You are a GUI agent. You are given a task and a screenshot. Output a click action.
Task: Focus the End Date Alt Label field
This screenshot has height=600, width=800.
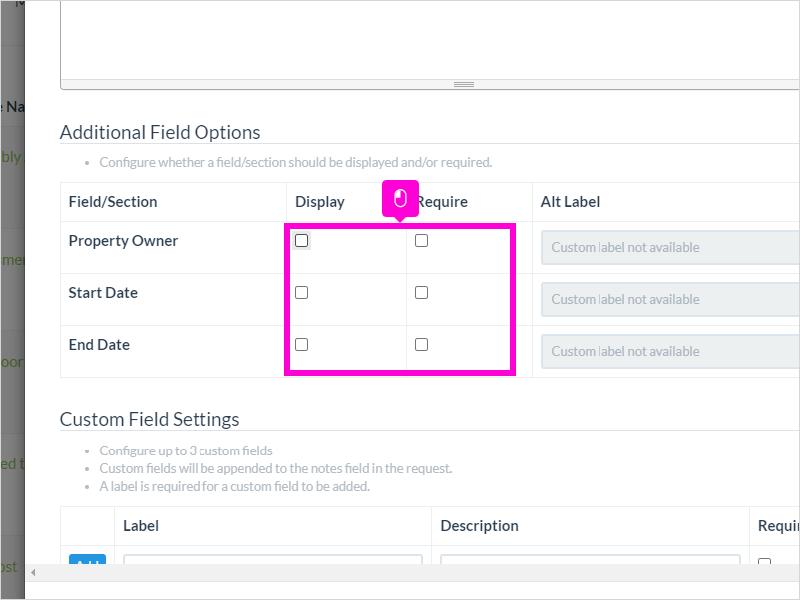click(670, 352)
